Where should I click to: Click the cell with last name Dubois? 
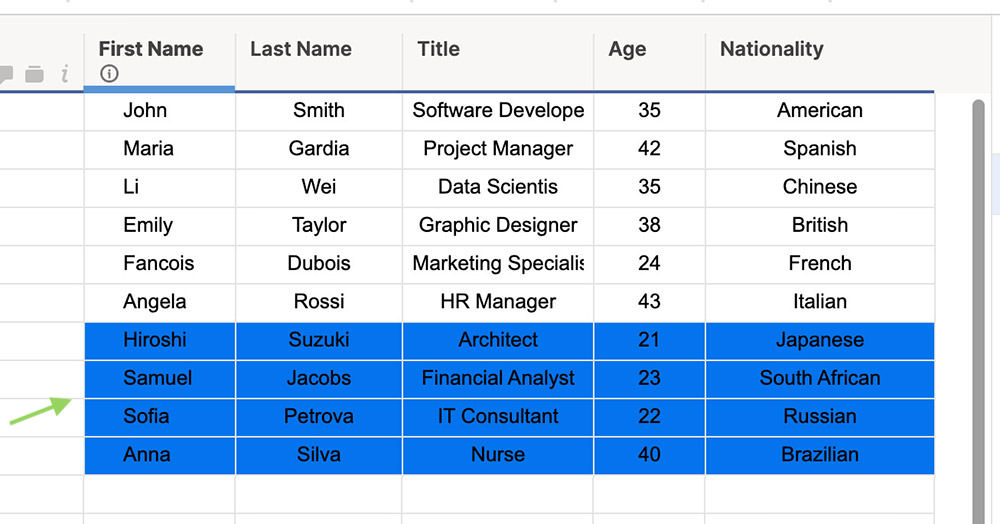coord(319,264)
